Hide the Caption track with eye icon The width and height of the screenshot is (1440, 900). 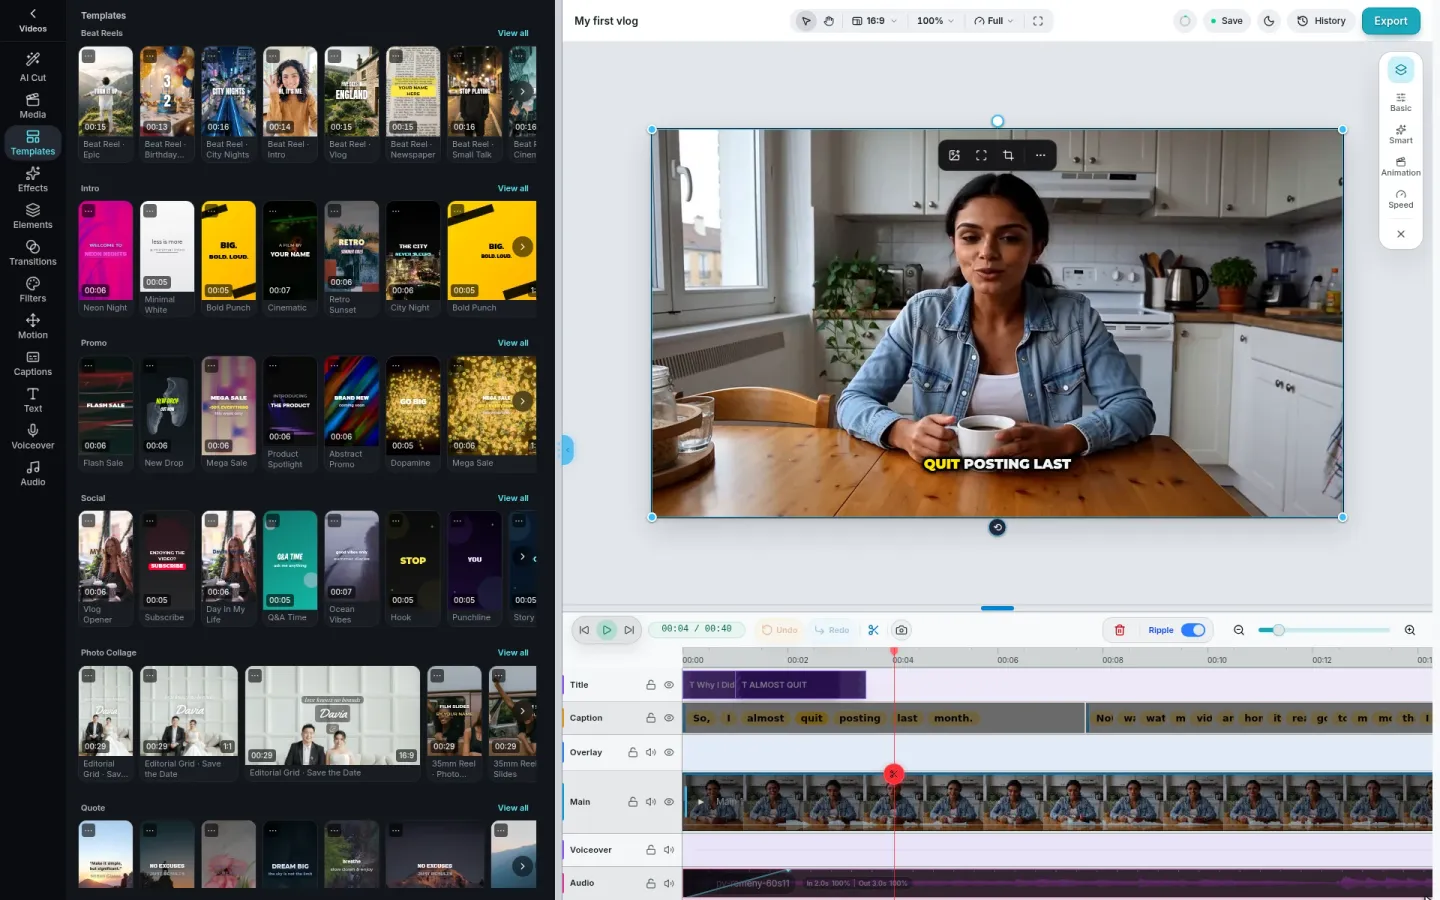pyautogui.click(x=669, y=718)
